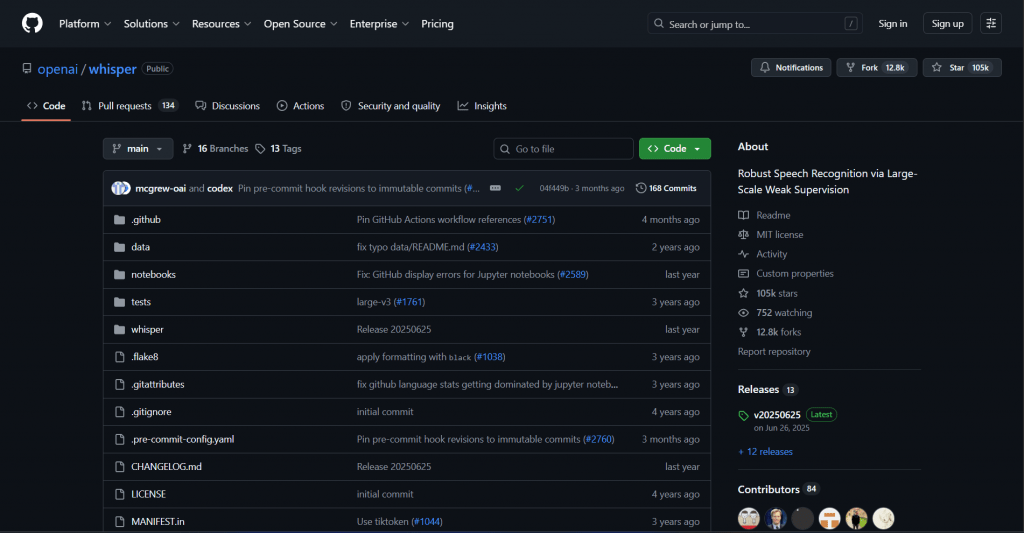Click the Custom properties icon
This screenshot has width=1024, height=533.
(x=743, y=274)
